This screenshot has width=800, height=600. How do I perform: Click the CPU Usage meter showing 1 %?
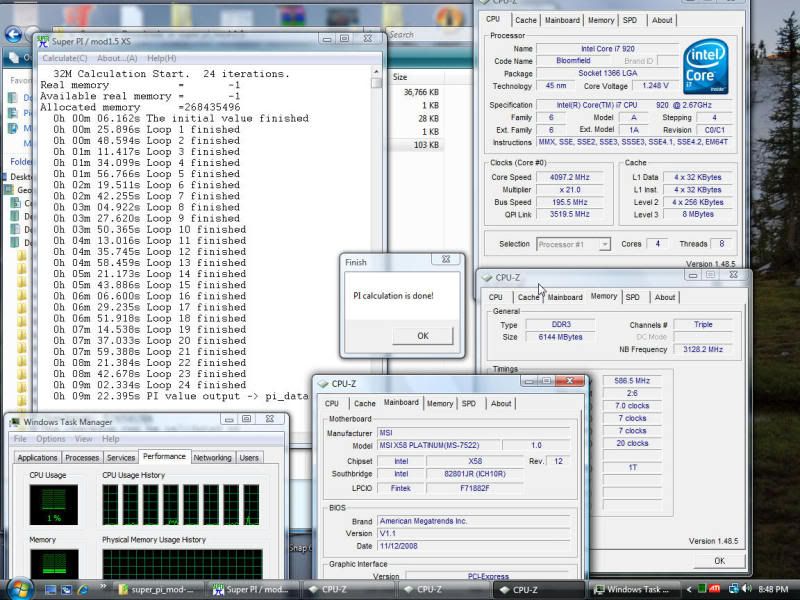[x=54, y=505]
